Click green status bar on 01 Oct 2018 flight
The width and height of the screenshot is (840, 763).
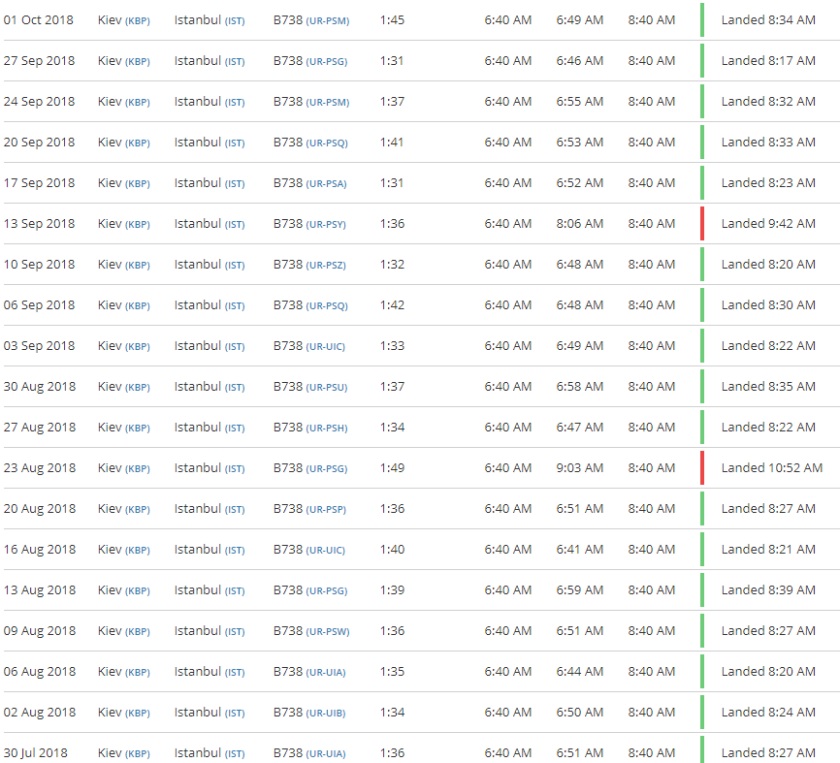point(702,20)
